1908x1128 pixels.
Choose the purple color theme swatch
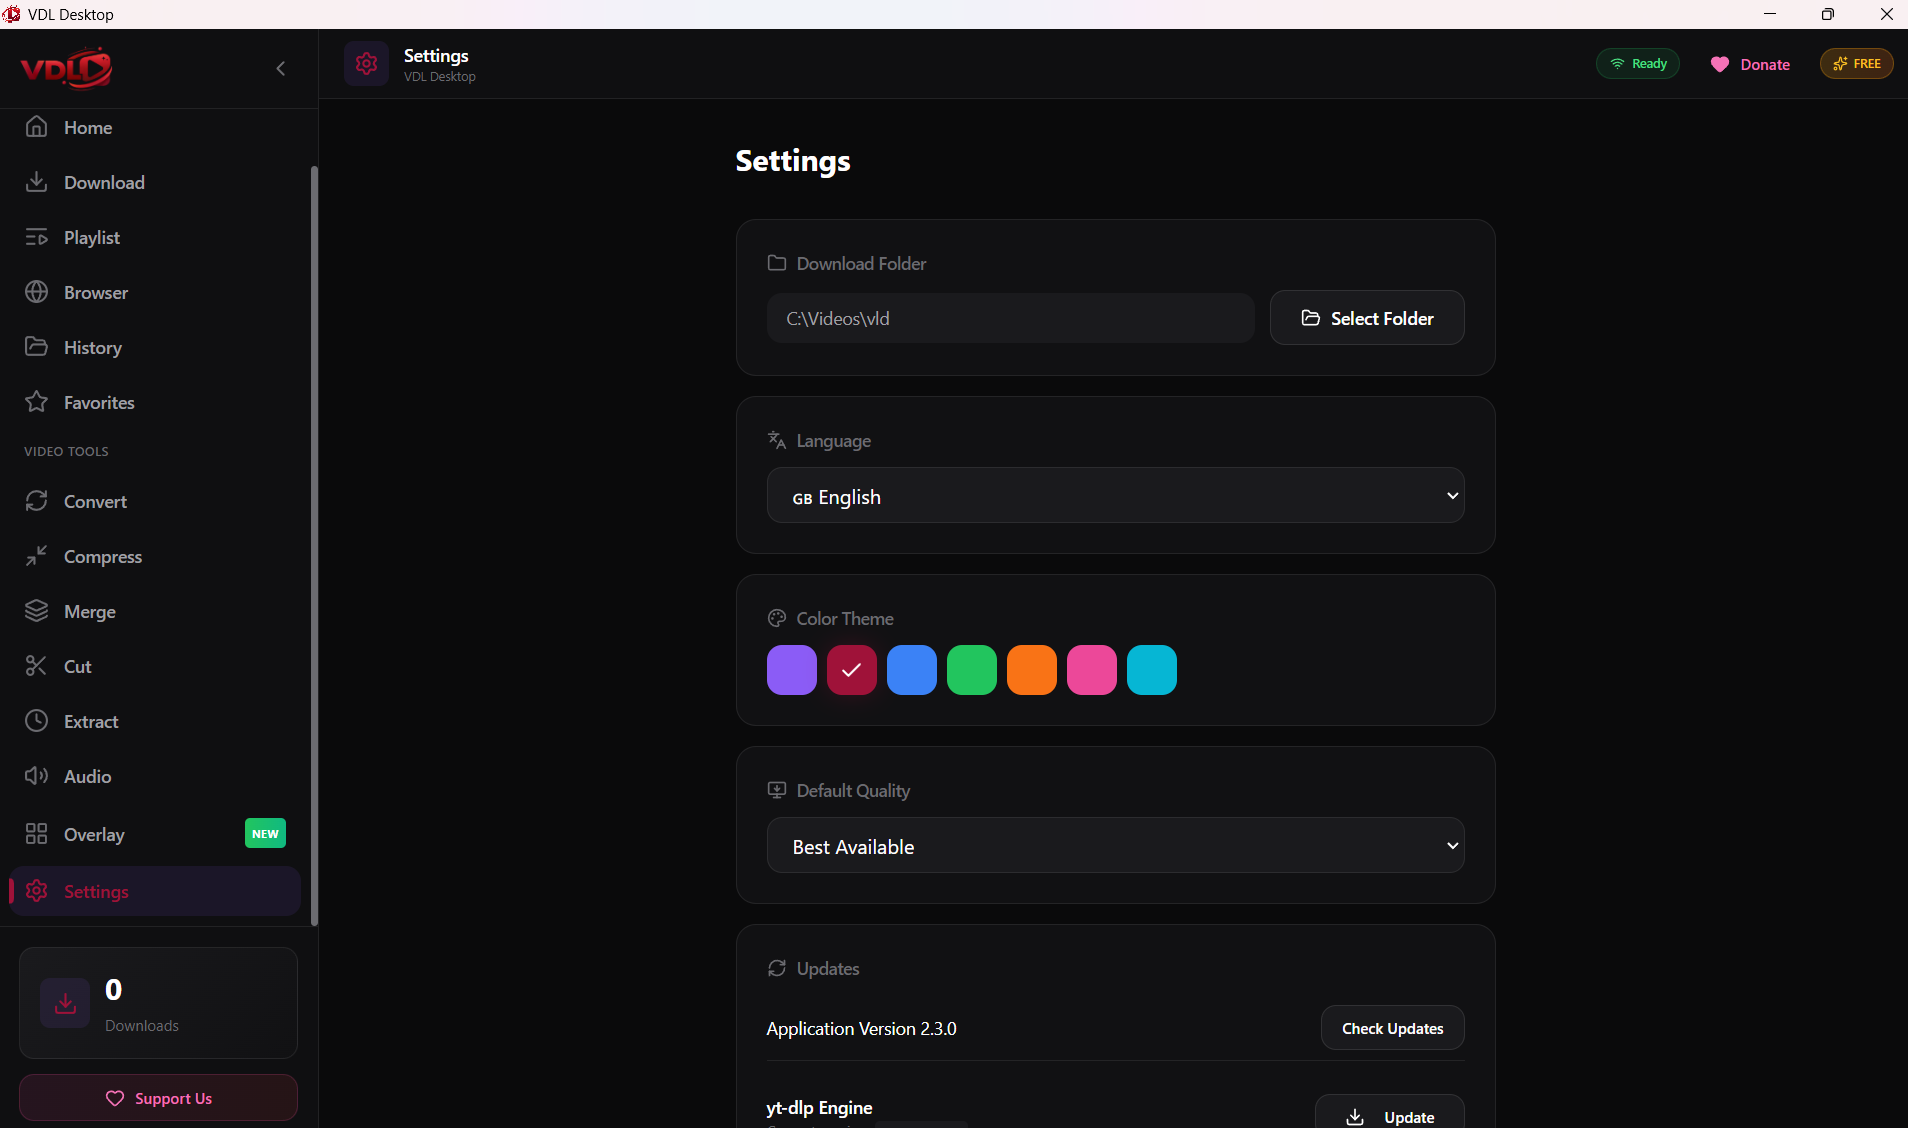pyautogui.click(x=791, y=670)
